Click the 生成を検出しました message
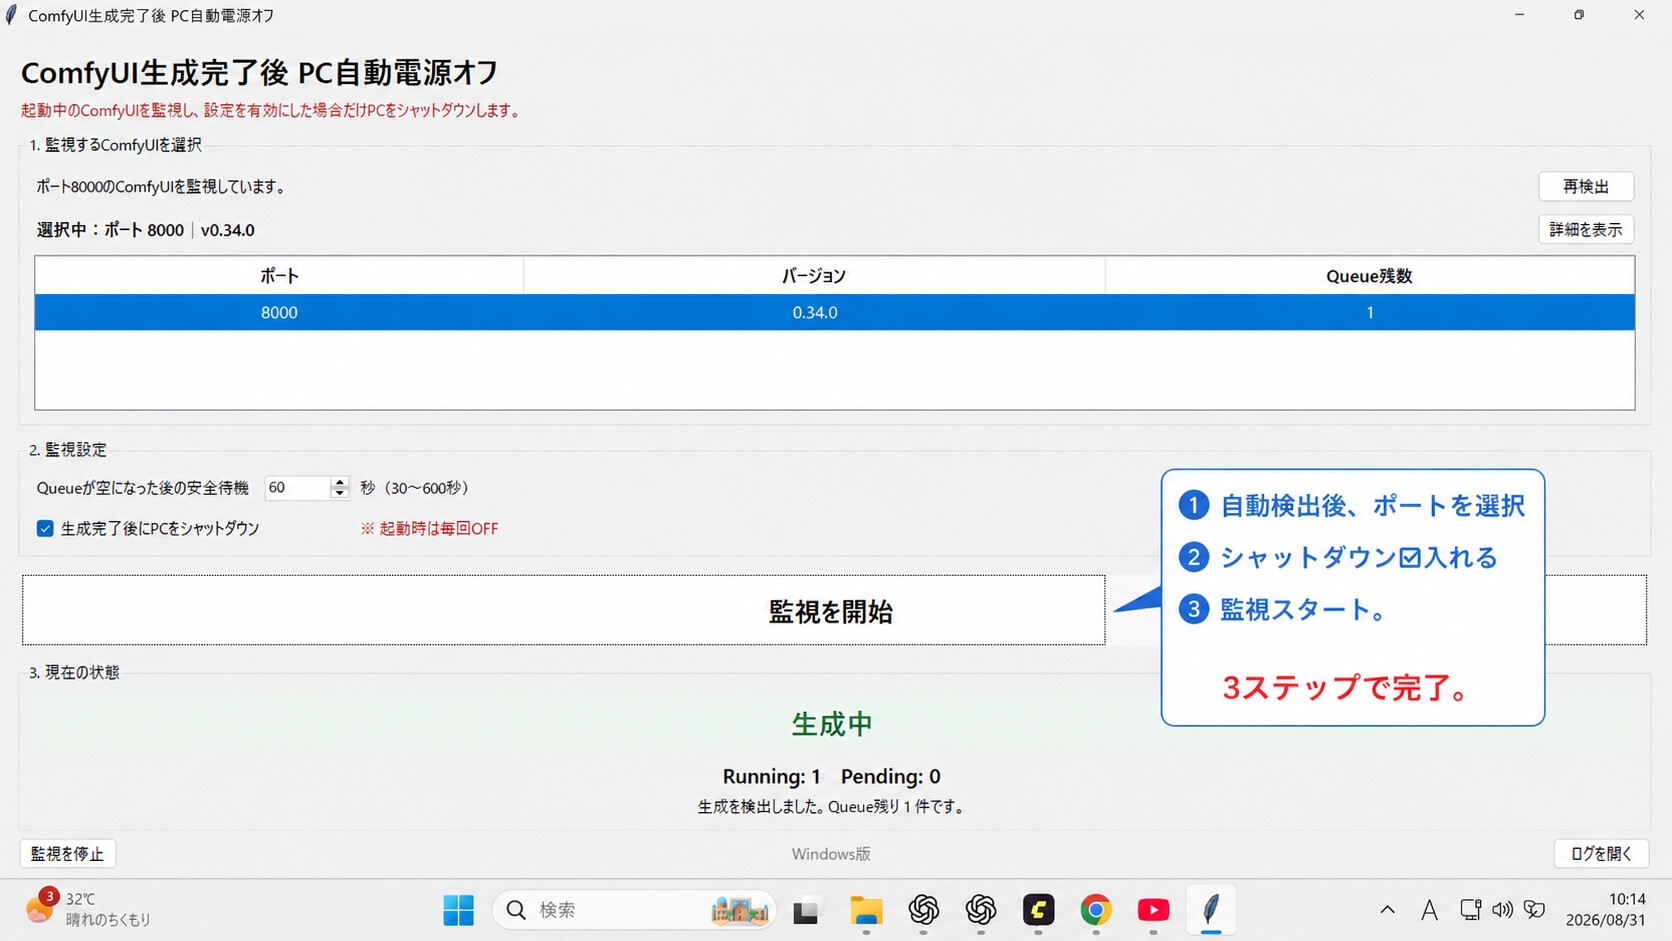This screenshot has width=1672, height=941. click(x=832, y=806)
